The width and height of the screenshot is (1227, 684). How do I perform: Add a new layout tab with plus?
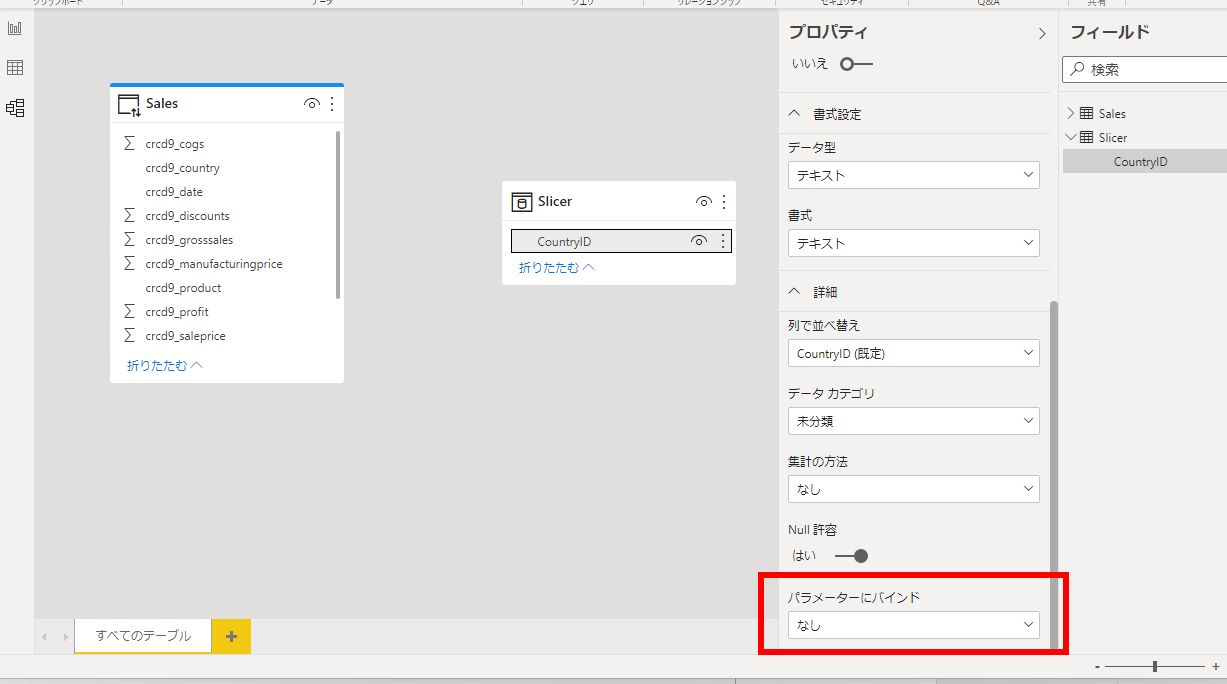click(x=231, y=636)
